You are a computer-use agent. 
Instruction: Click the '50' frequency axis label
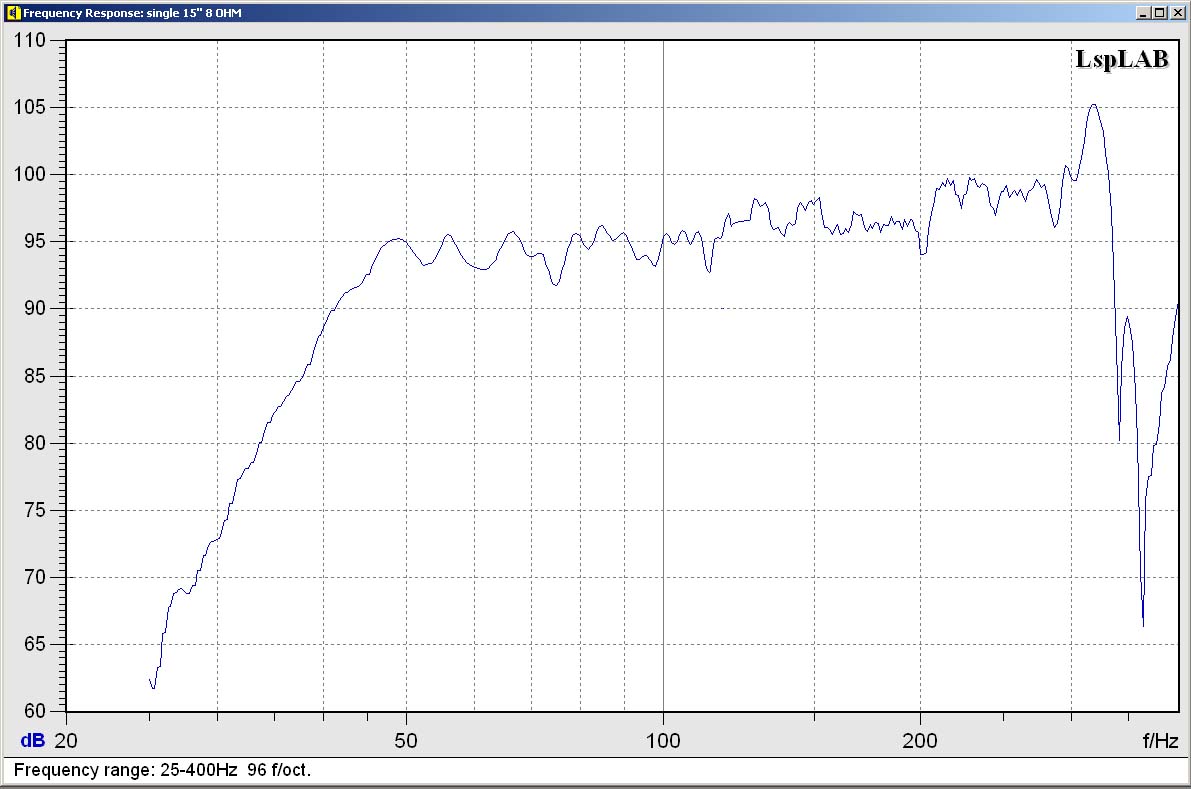pos(406,741)
